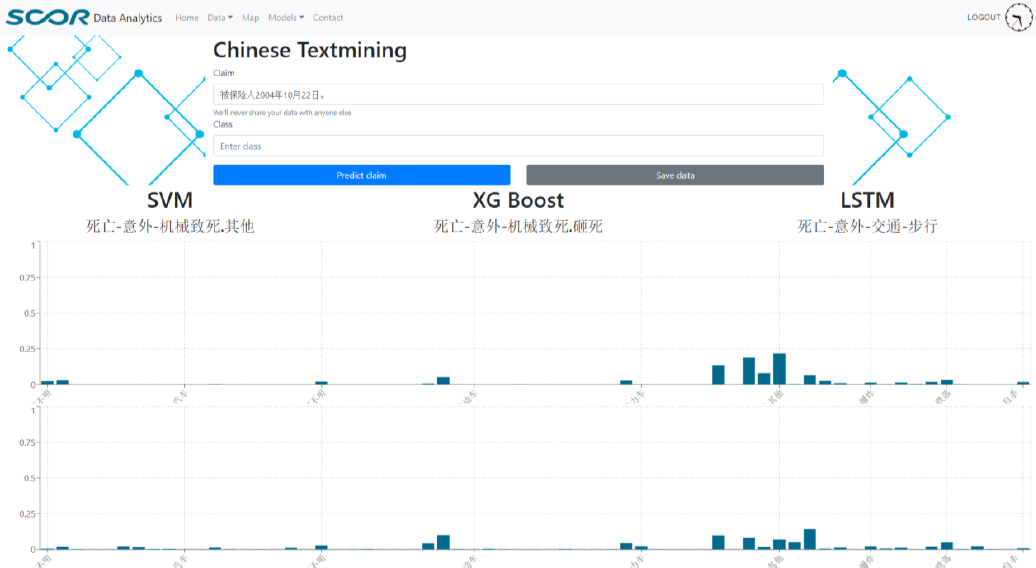Click the XG Boost model heading
This screenshot has width=1036, height=568.
click(518, 201)
